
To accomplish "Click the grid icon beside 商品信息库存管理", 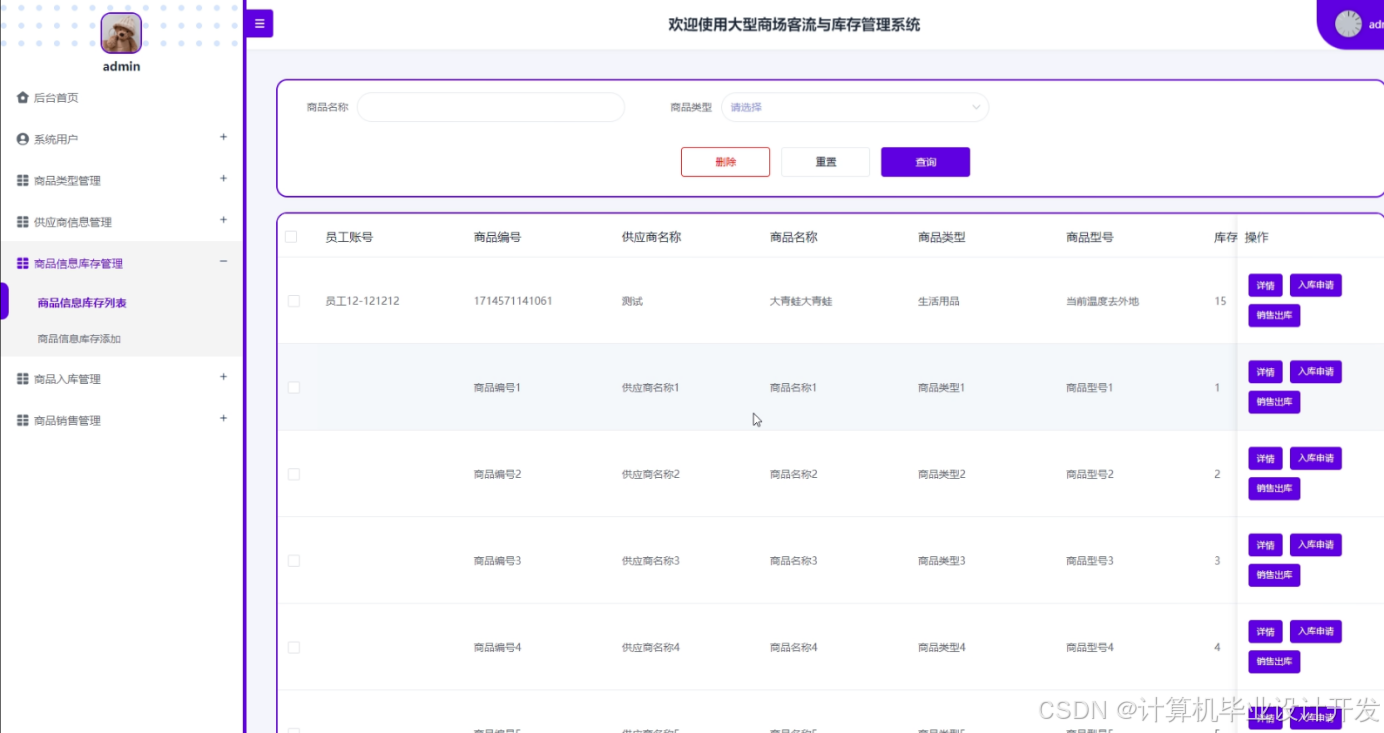I will pos(23,264).
